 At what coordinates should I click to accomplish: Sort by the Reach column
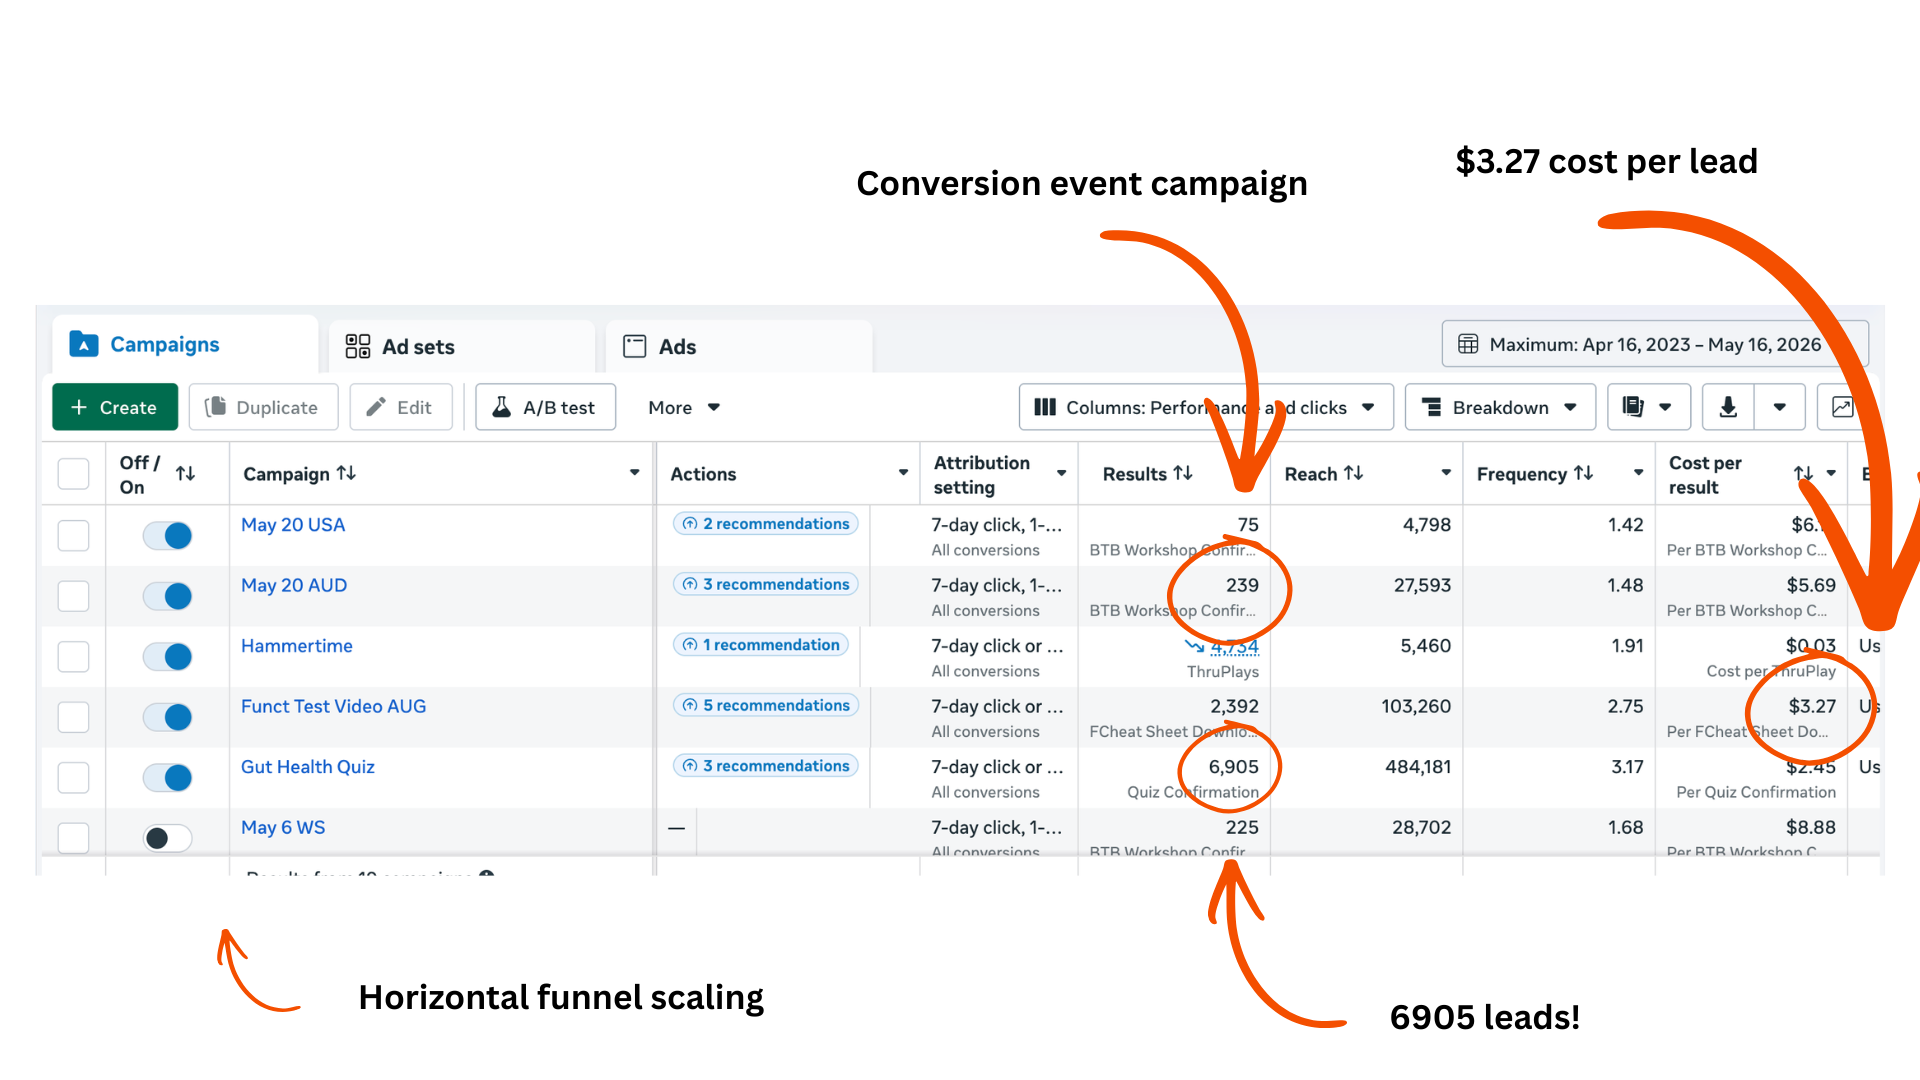coord(1353,473)
